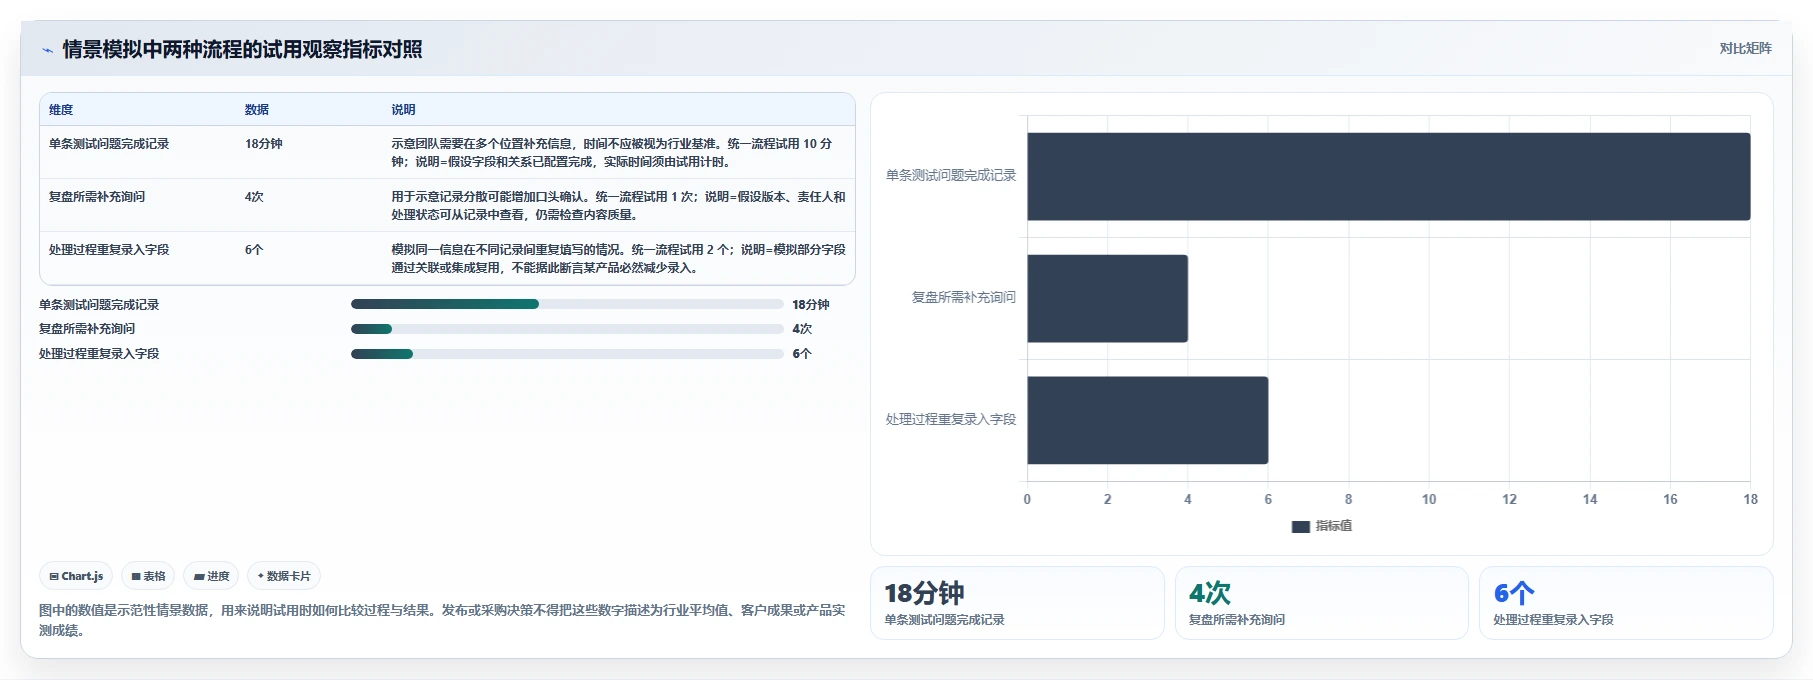
Task: Click the progress bar for 单条测试问题完成记录
Action: click(567, 304)
